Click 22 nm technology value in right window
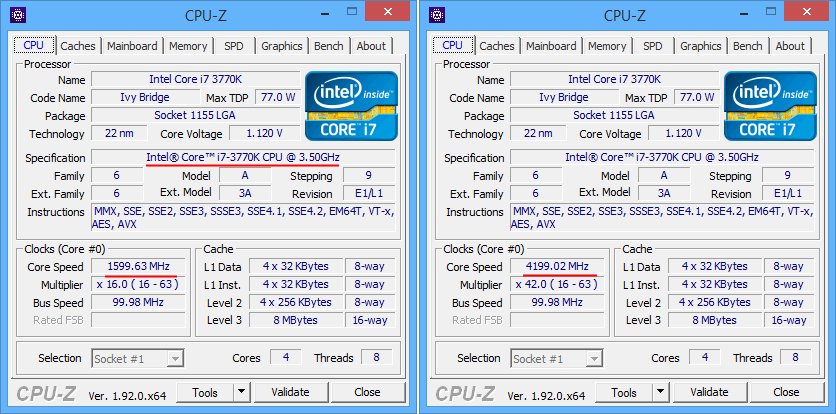836x414 pixels. pos(537,133)
